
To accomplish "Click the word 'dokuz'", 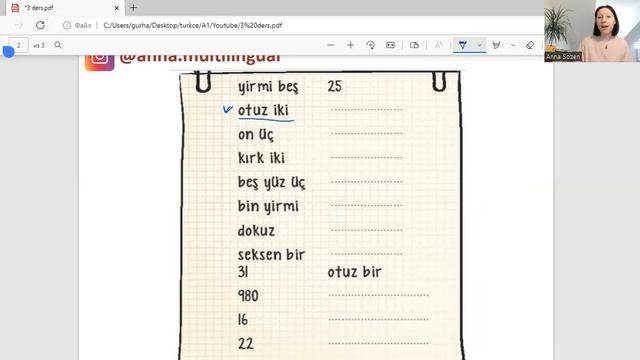I will click(x=256, y=231).
